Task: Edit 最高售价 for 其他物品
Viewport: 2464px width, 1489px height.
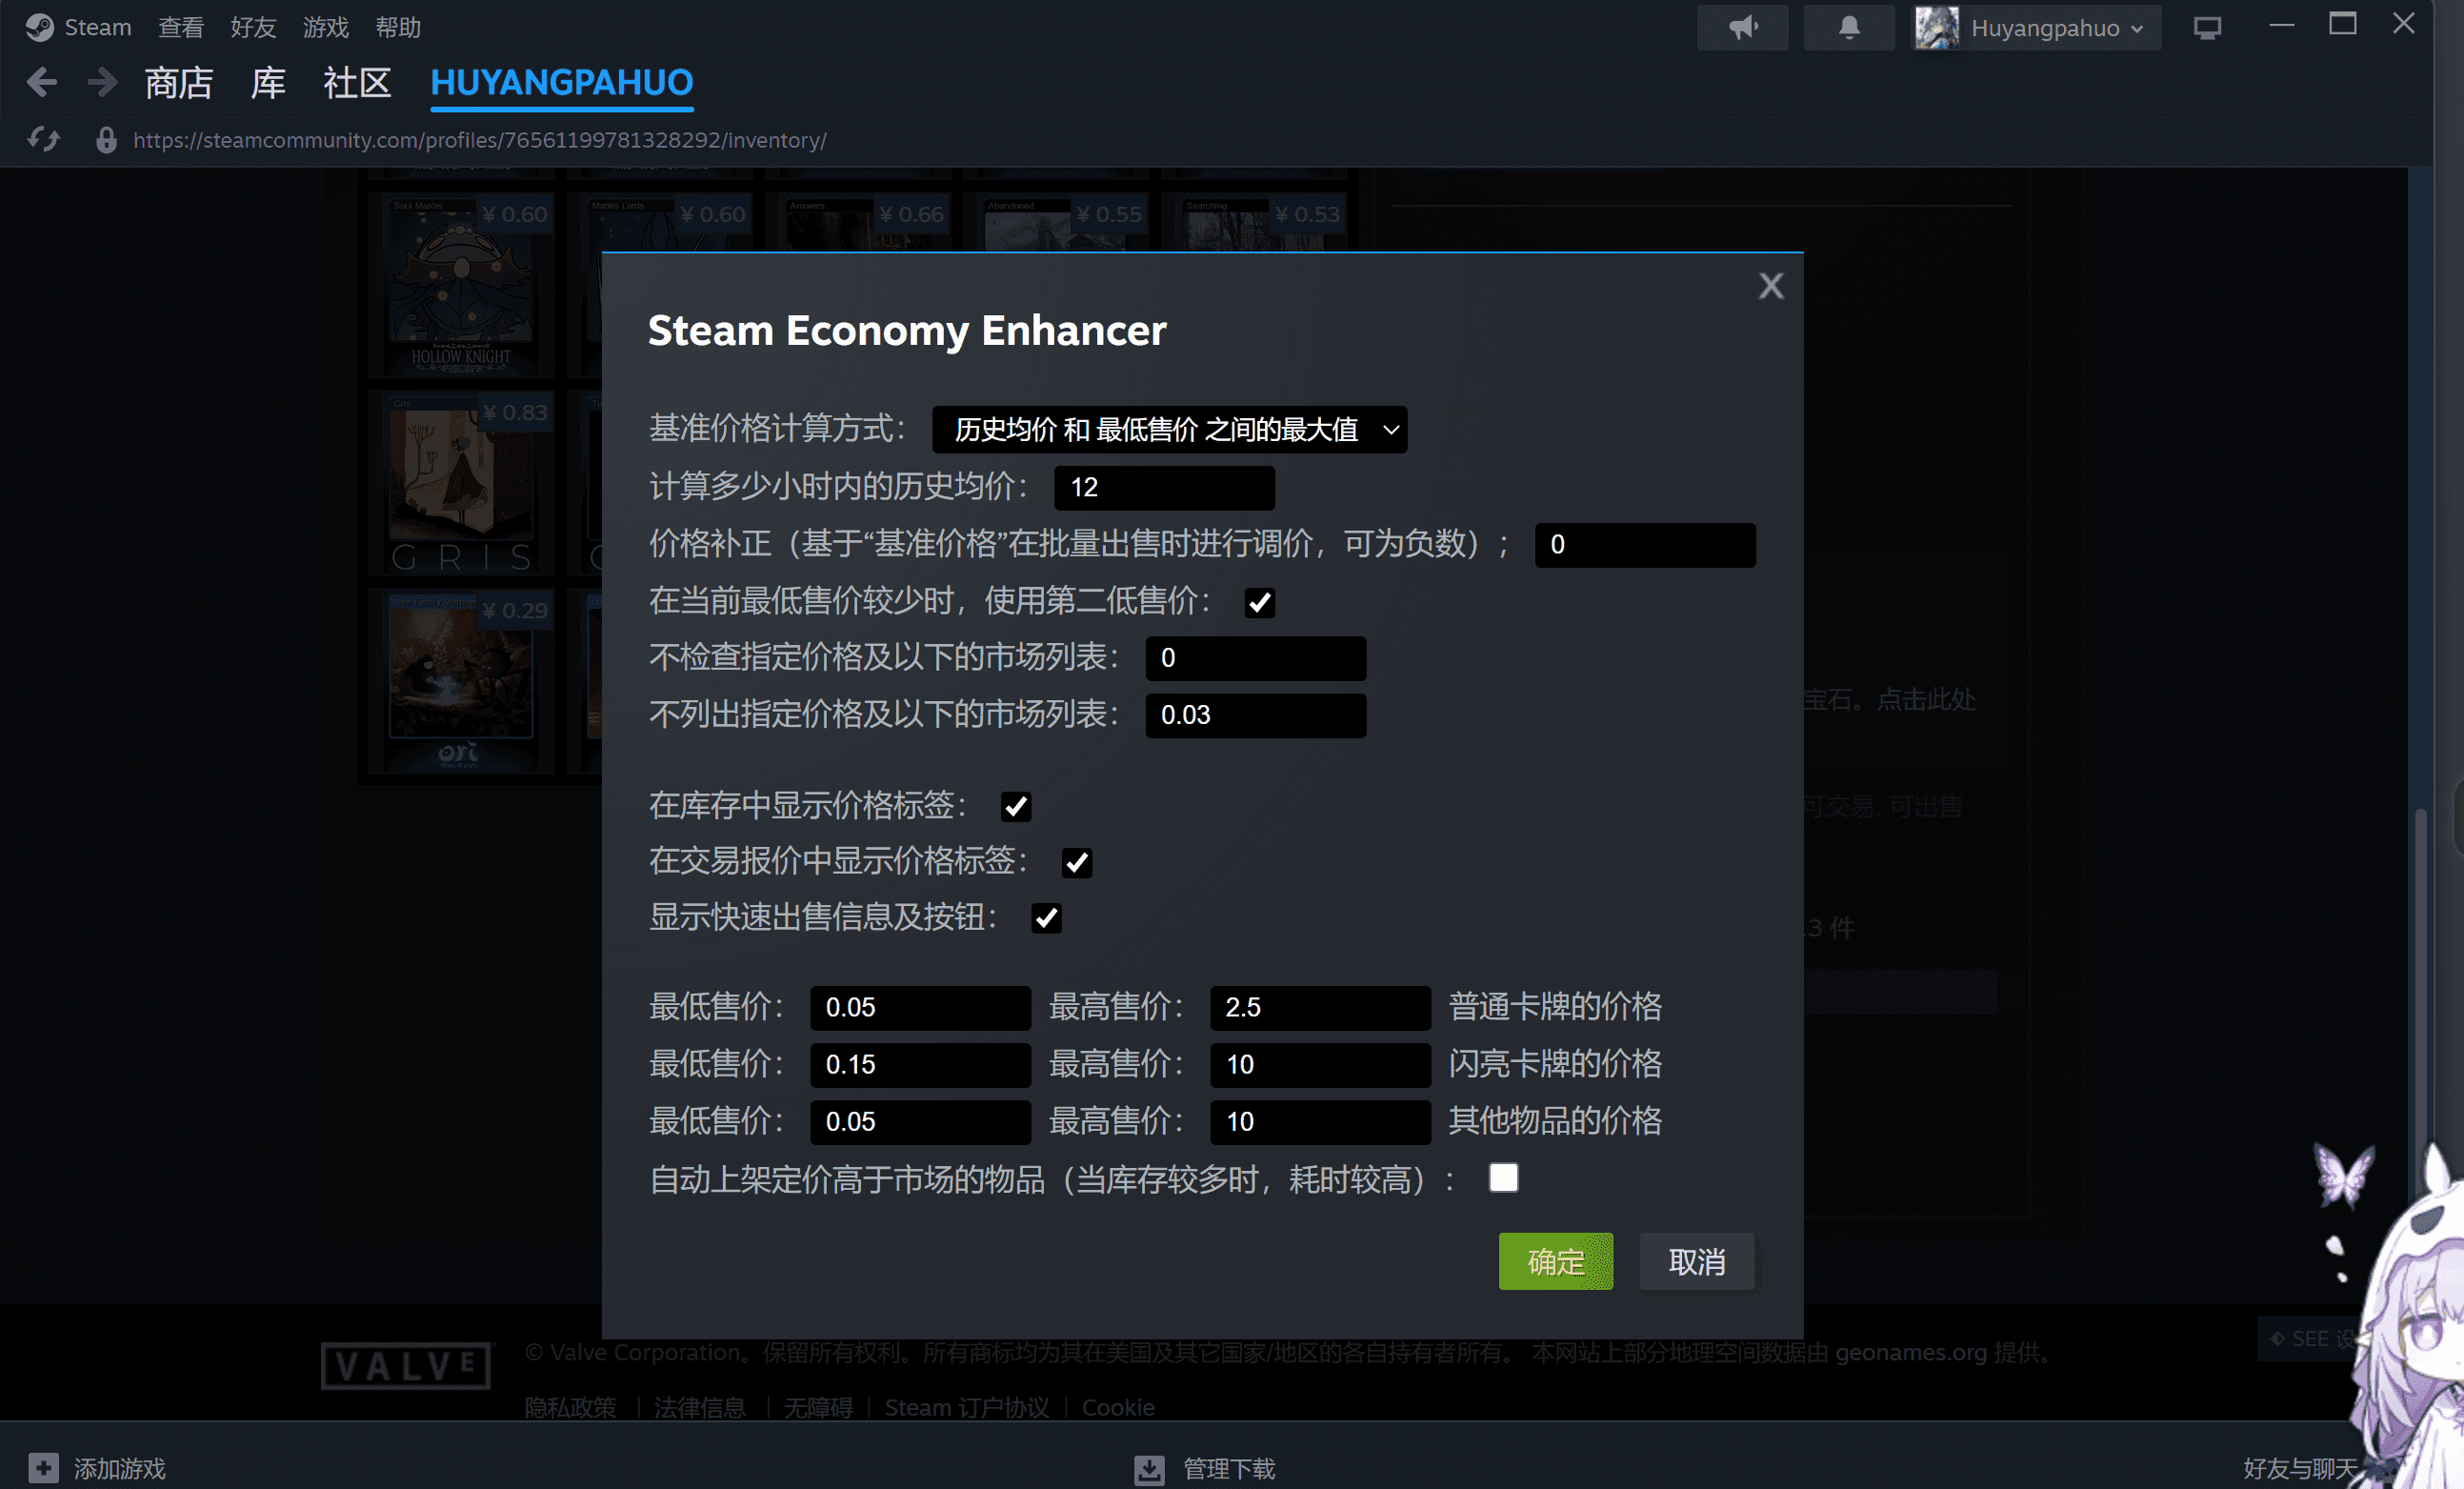Action: click(1320, 1122)
